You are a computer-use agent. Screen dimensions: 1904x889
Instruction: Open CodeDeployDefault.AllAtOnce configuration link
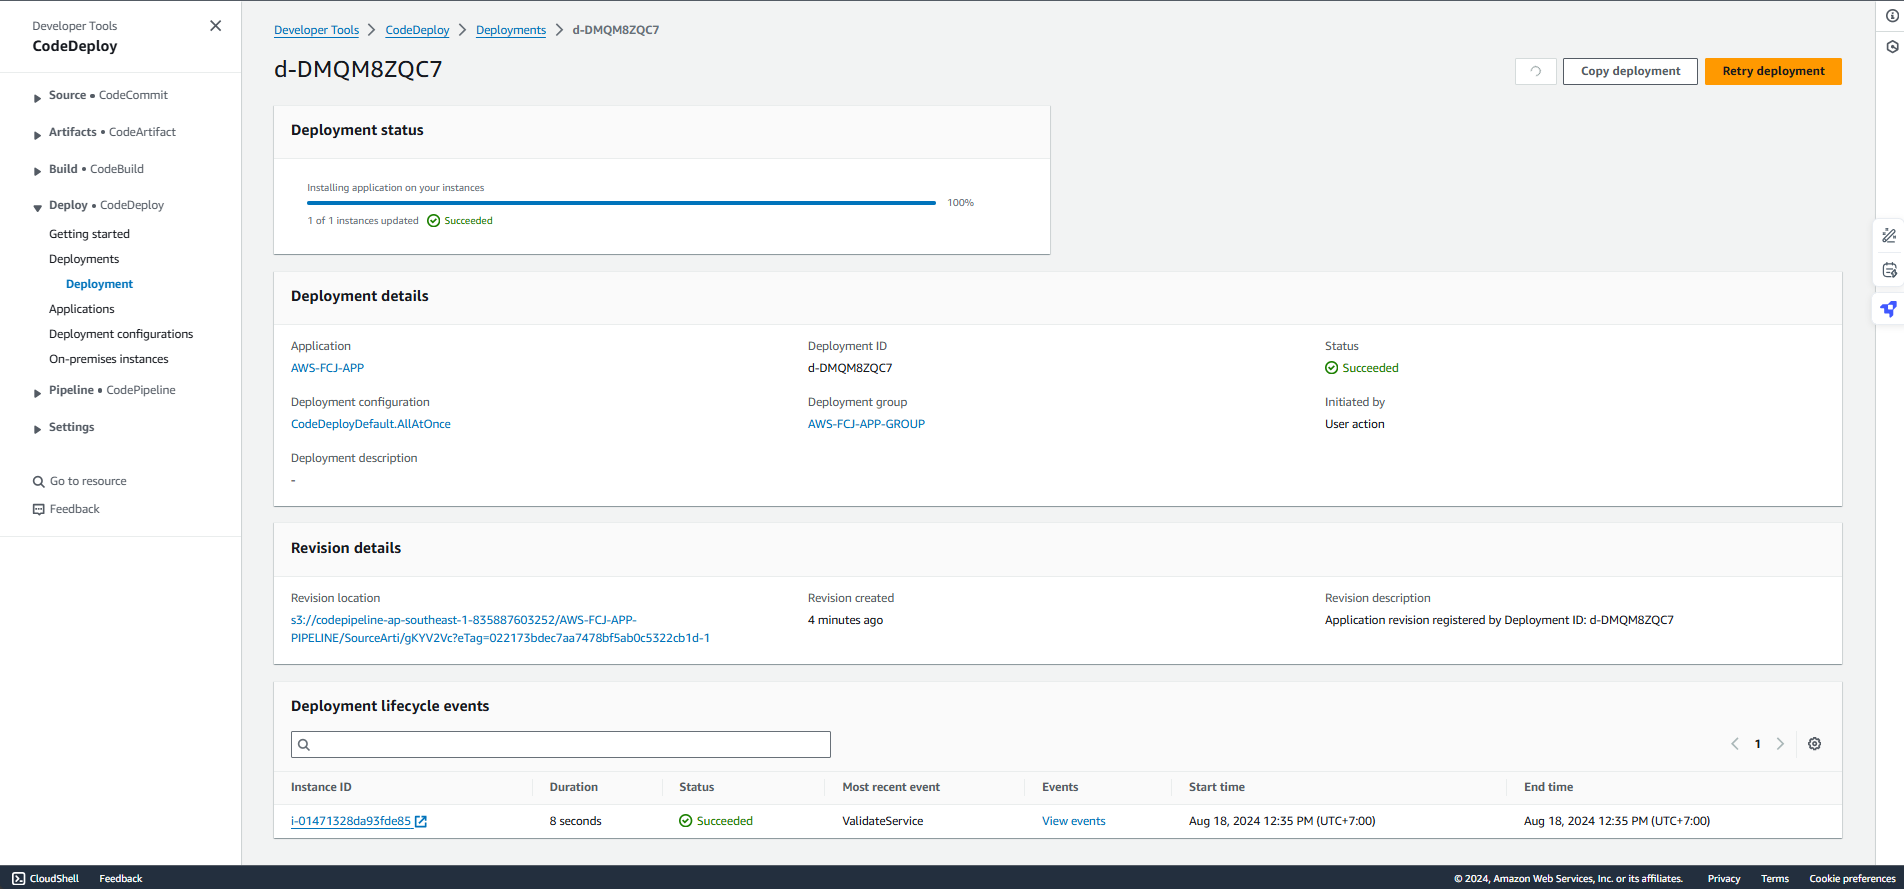tap(371, 424)
